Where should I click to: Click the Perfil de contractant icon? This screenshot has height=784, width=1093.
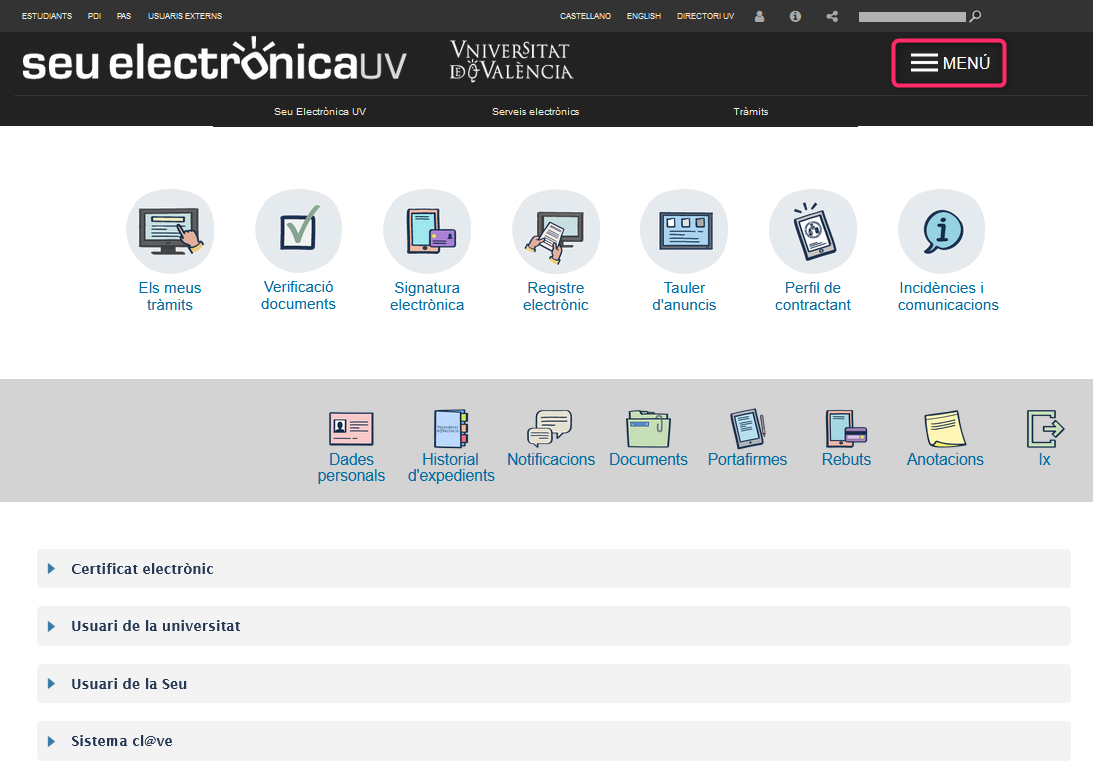(x=813, y=231)
